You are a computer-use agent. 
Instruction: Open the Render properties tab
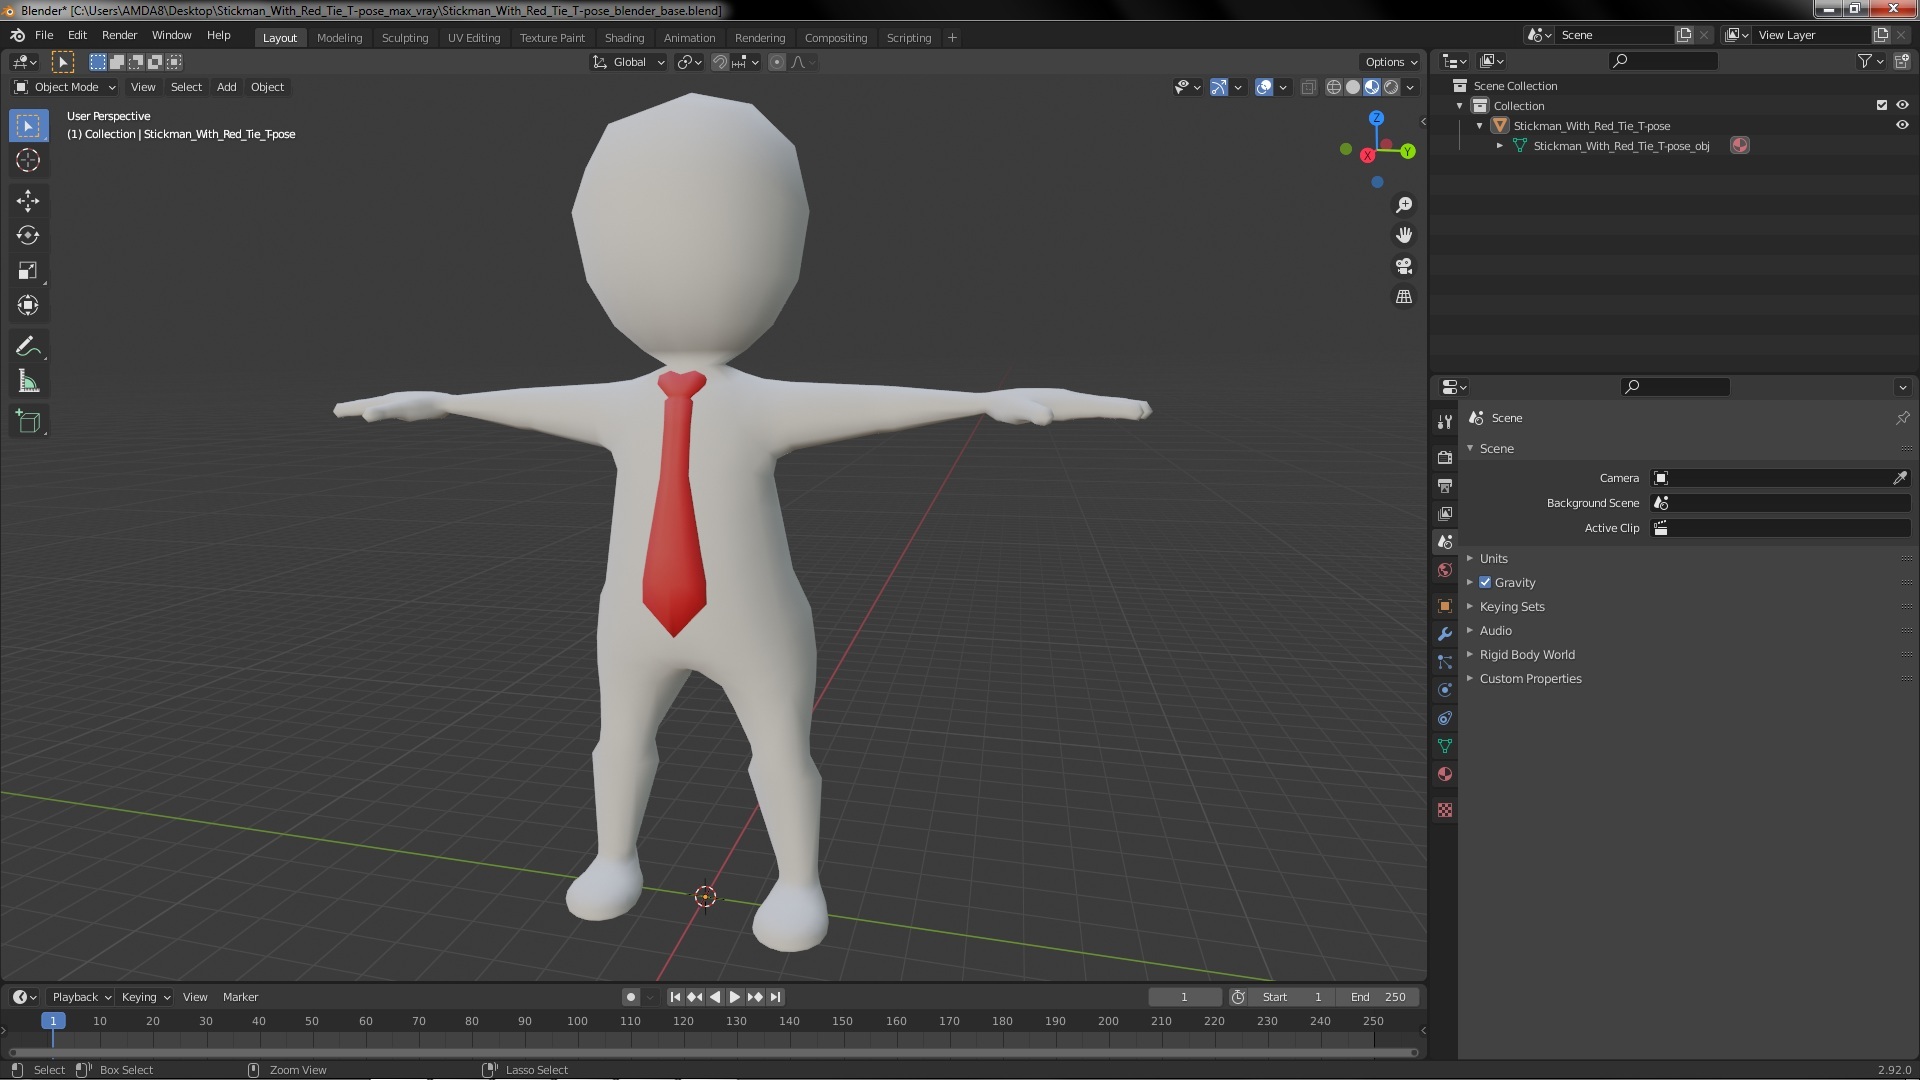coord(1444,457)
